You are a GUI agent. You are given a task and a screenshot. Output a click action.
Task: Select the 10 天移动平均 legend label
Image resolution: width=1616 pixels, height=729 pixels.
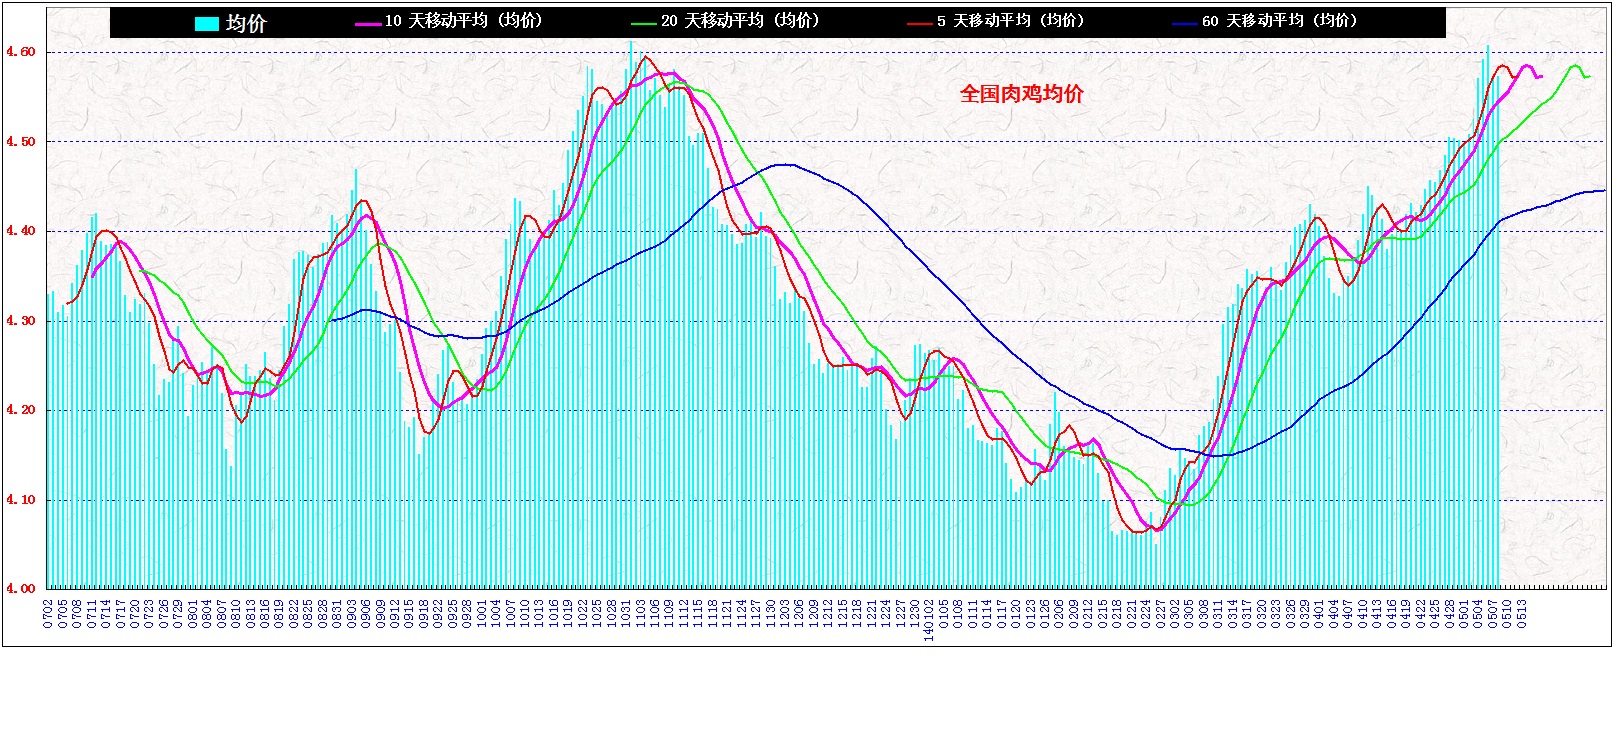464,21
